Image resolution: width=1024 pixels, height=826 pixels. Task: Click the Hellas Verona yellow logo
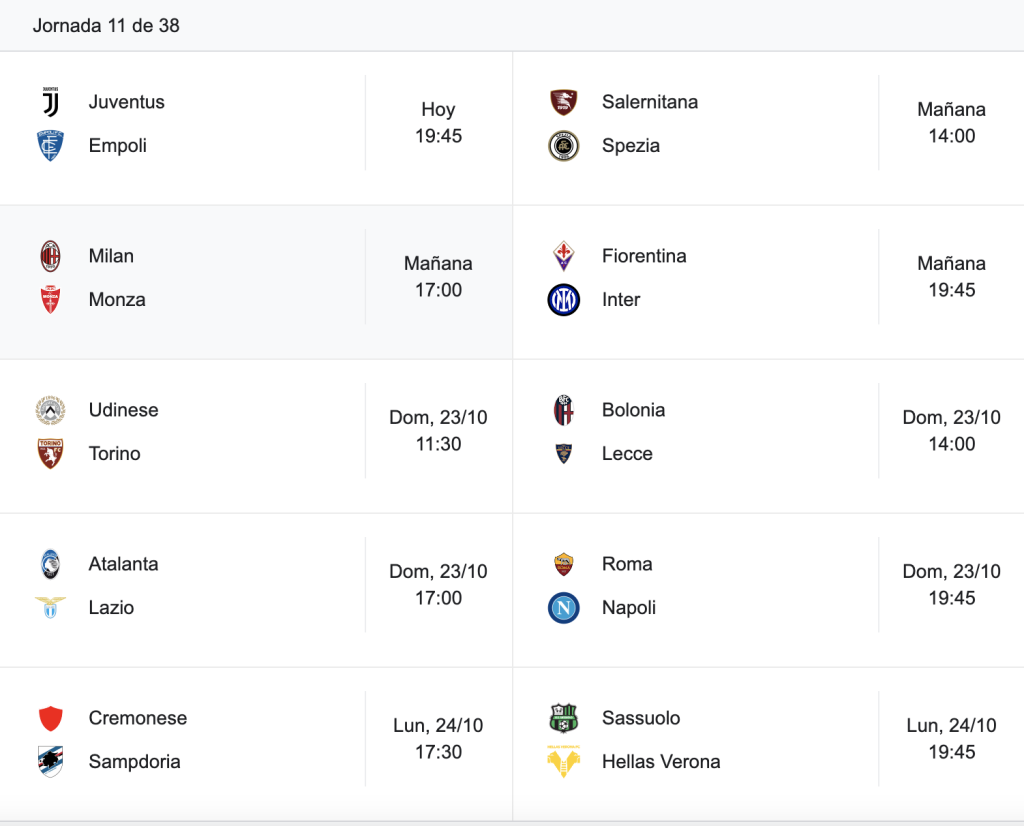pyautogui.click(x=564, y=761)
